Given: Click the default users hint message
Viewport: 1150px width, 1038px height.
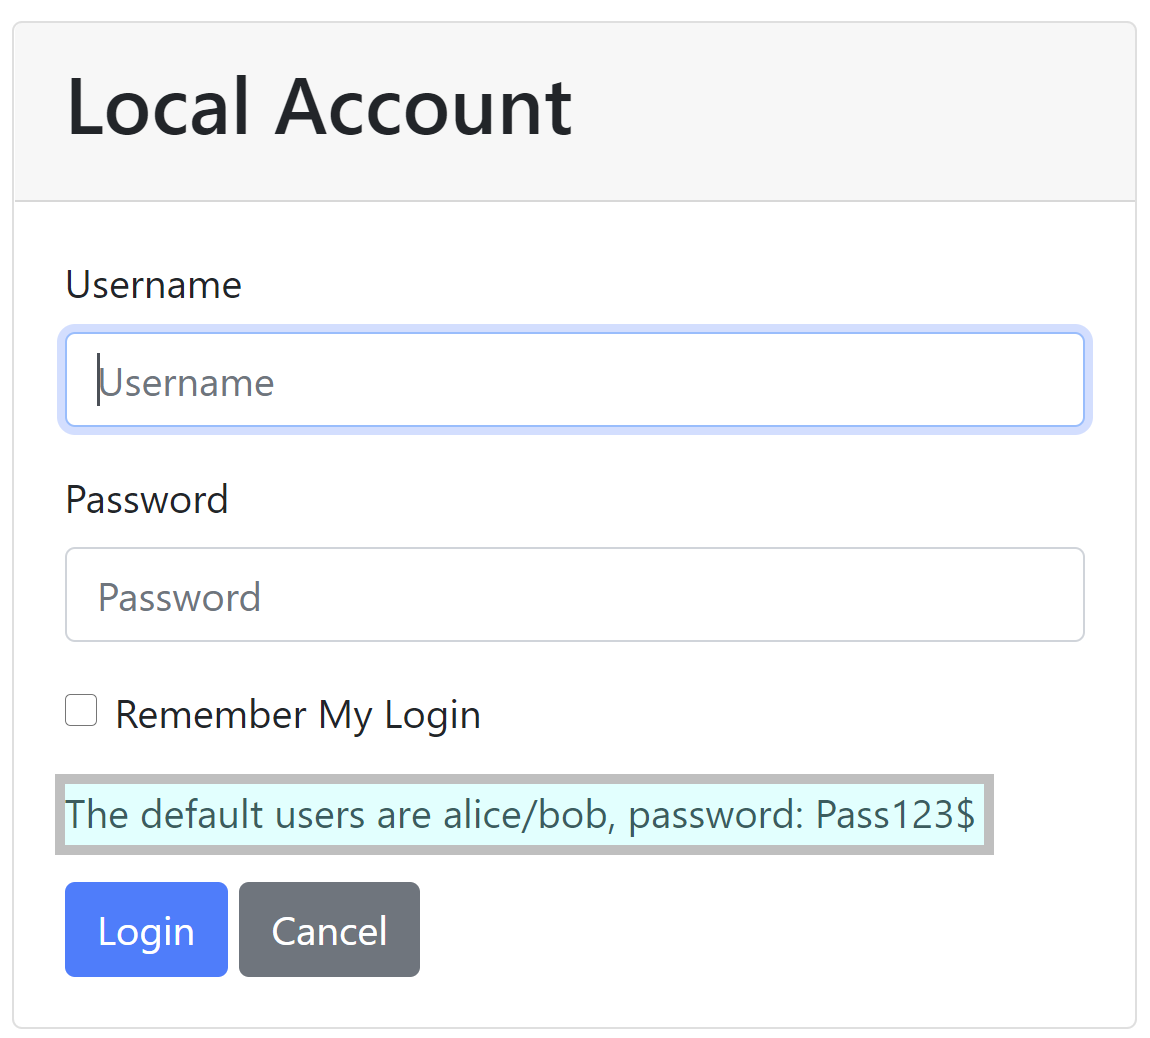Looking at the screenshot, I should coord(520,815).
